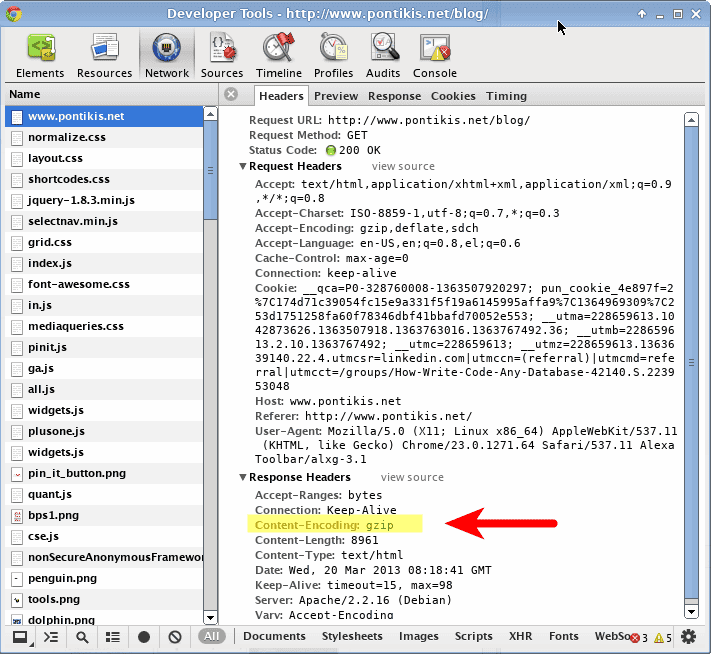Click the tools.png file icon

click(x=17, y=600)
